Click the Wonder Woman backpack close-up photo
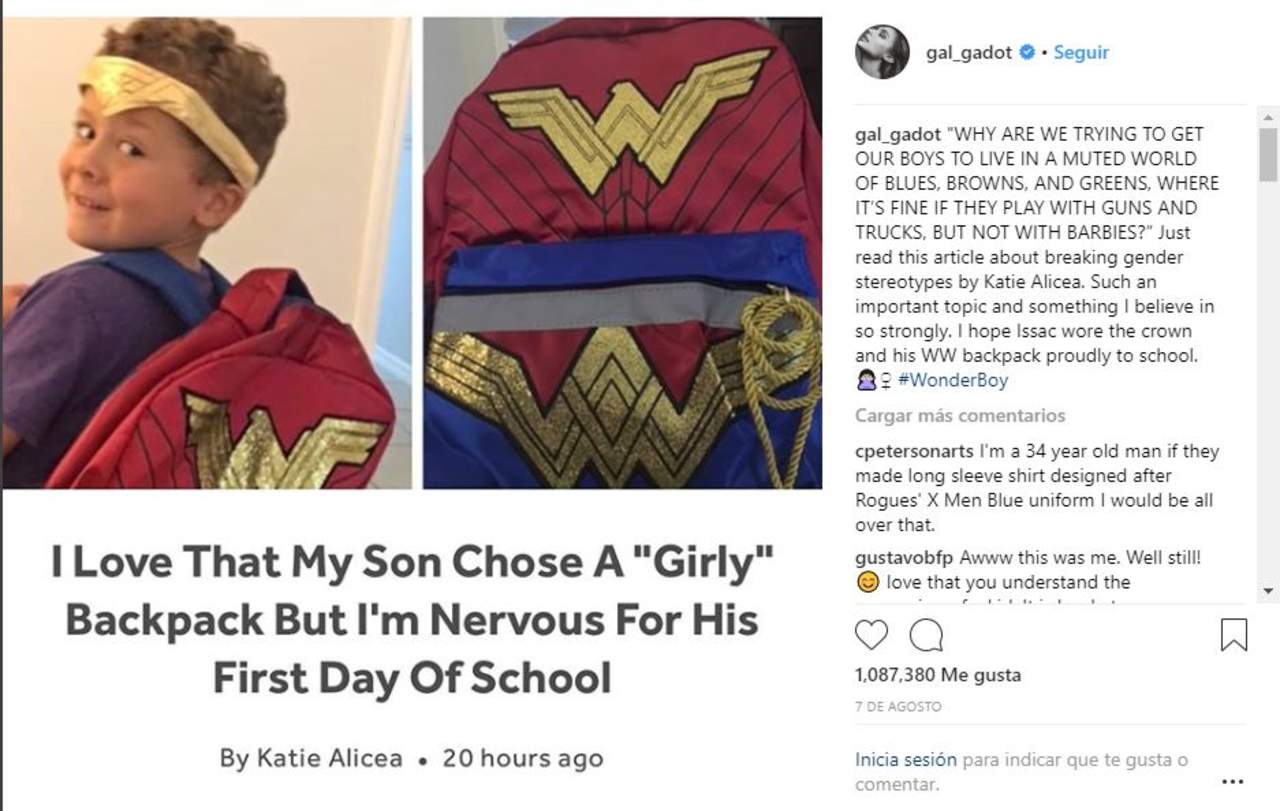Screen dimensions: 1280x811 click(x=622, y=253)
